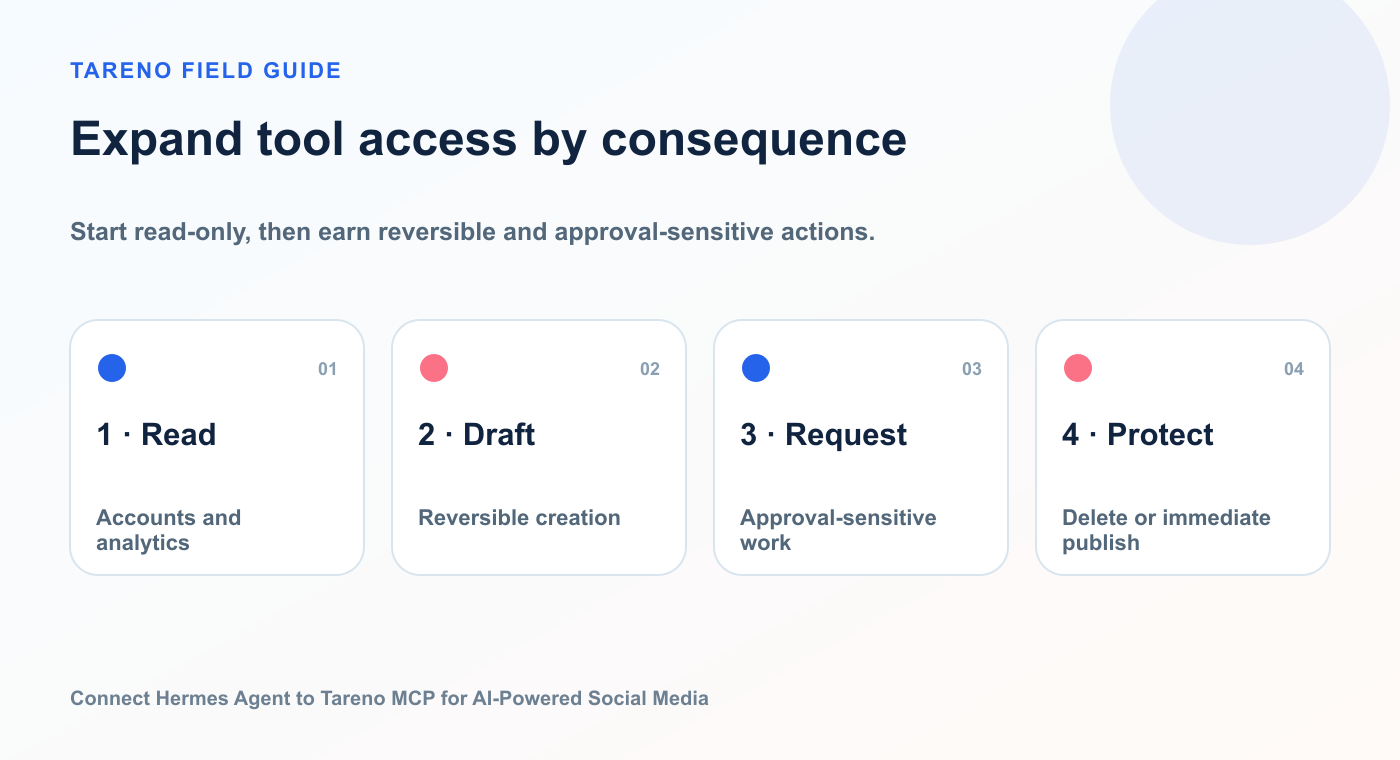1400x760 pixels.
Task: Select the 01 number badge
Action: (328, 369)
